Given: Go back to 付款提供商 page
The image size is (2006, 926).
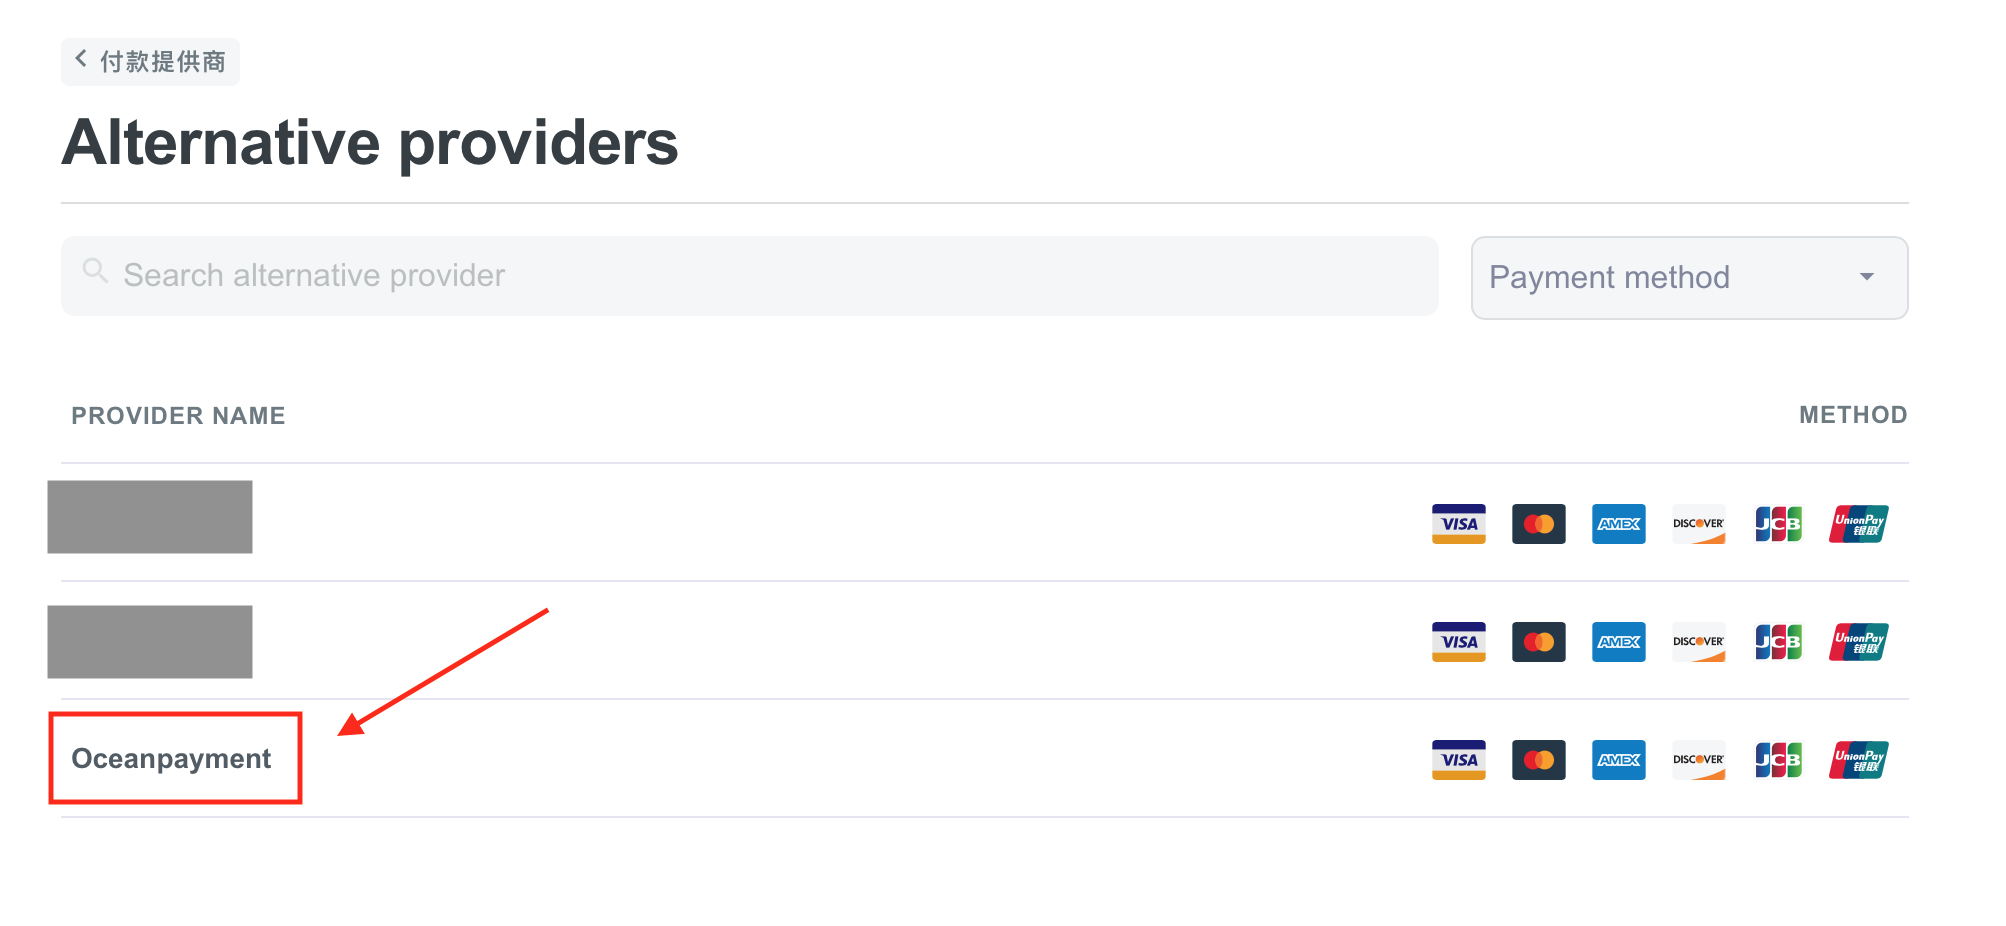Looking at the screenshot, I should click(150, 62).
